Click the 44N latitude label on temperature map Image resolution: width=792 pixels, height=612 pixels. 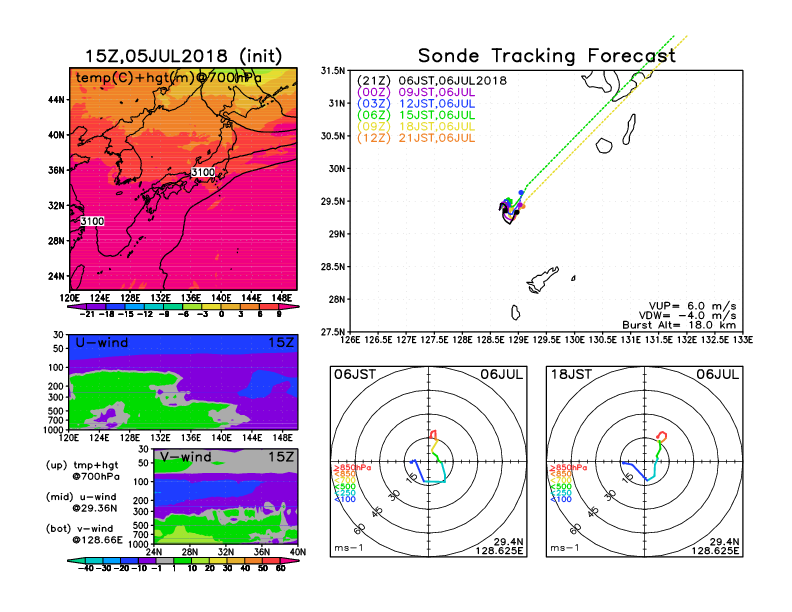[x=56, y=100]
